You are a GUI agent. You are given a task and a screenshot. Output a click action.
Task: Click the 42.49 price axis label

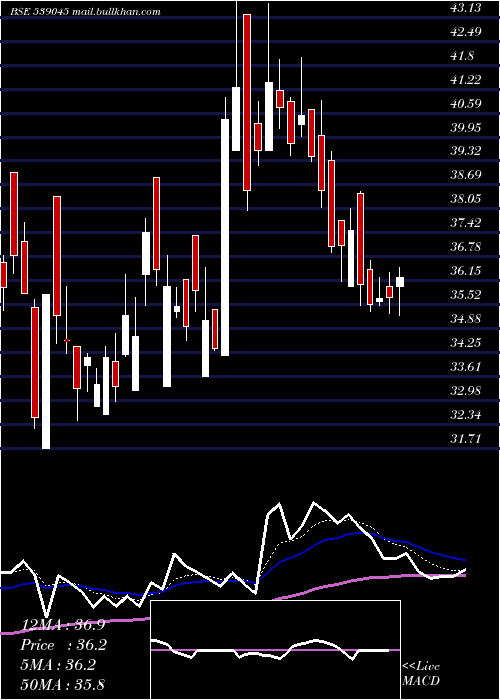click(x=467, y=32)
